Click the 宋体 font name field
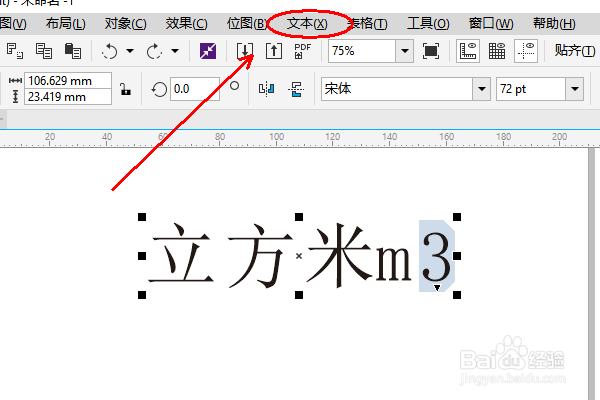Viewport: 600px width, 400px height. pyautogui.click(x=397, y=89)
